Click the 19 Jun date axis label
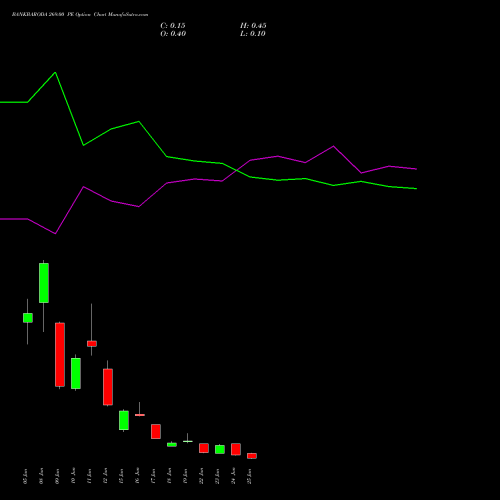The width and height of the screenshot is (500, 500). click(x=186, y=476)
